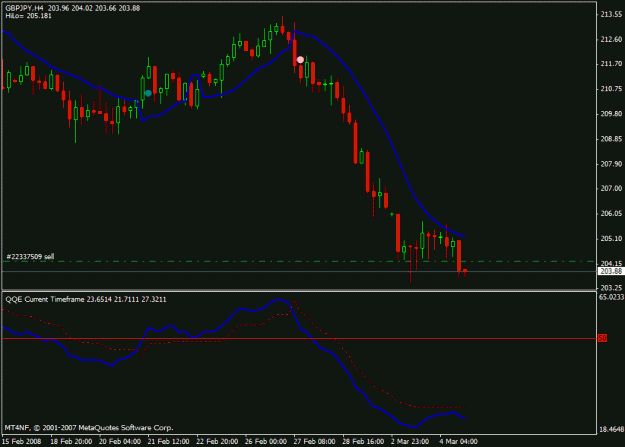Click the GBPJPY,H4 chart title text
This screenshot has height=447, width=625.
click(24, 8)
